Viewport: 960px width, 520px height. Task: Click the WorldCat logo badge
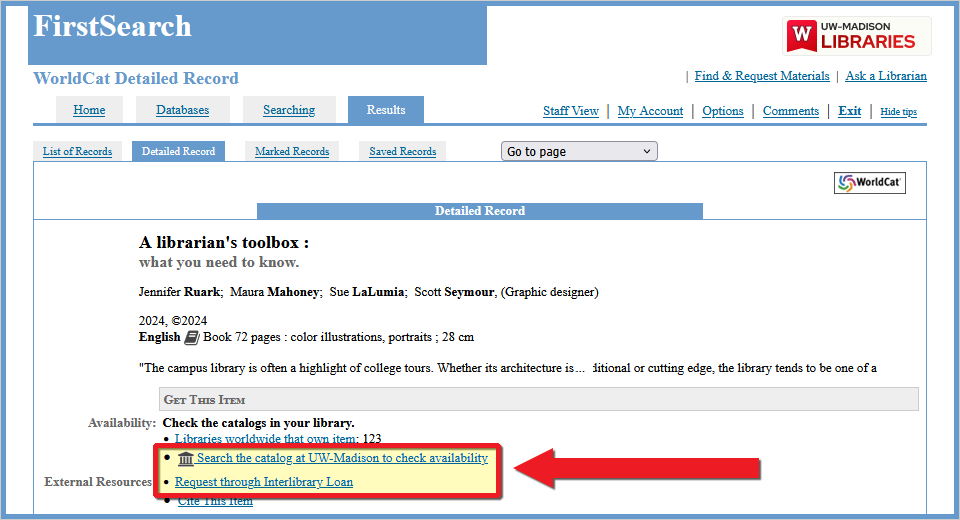pyautogui.click(x=869, y=183)
